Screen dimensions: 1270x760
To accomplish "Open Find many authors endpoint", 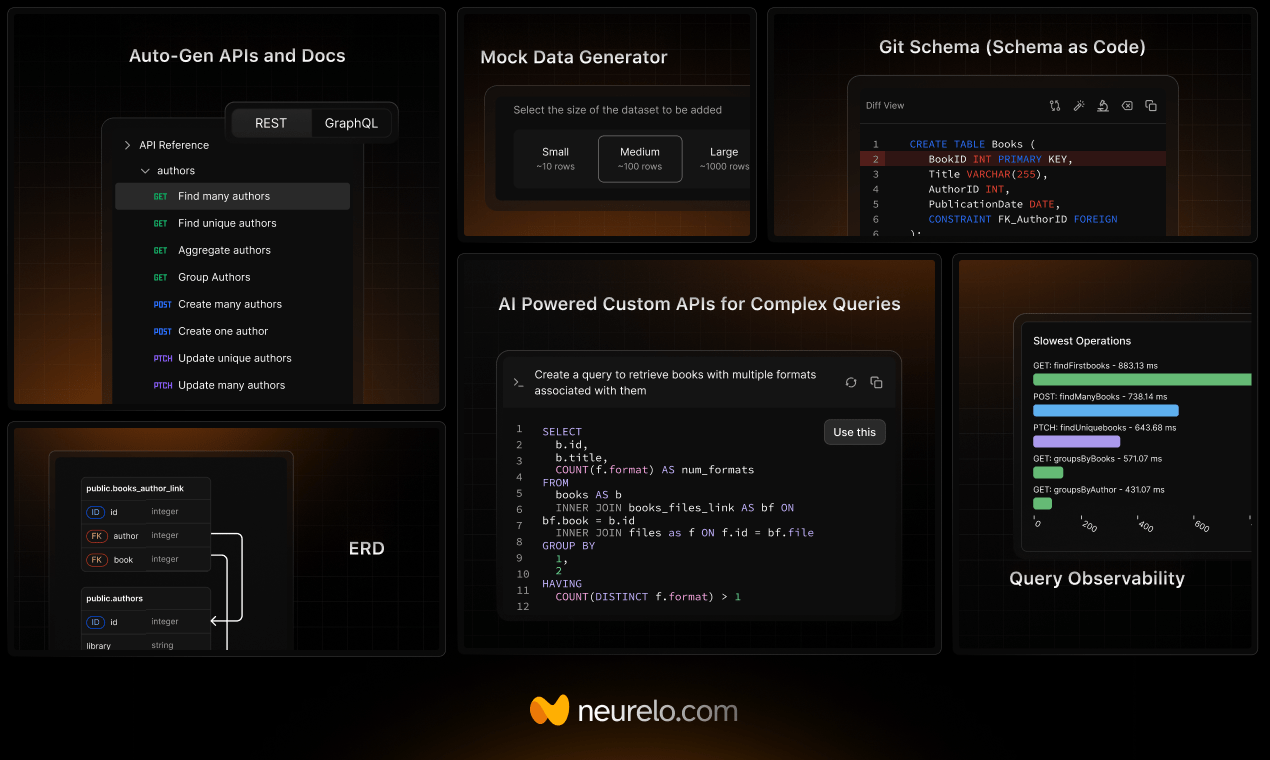I will tap(232, 196).
